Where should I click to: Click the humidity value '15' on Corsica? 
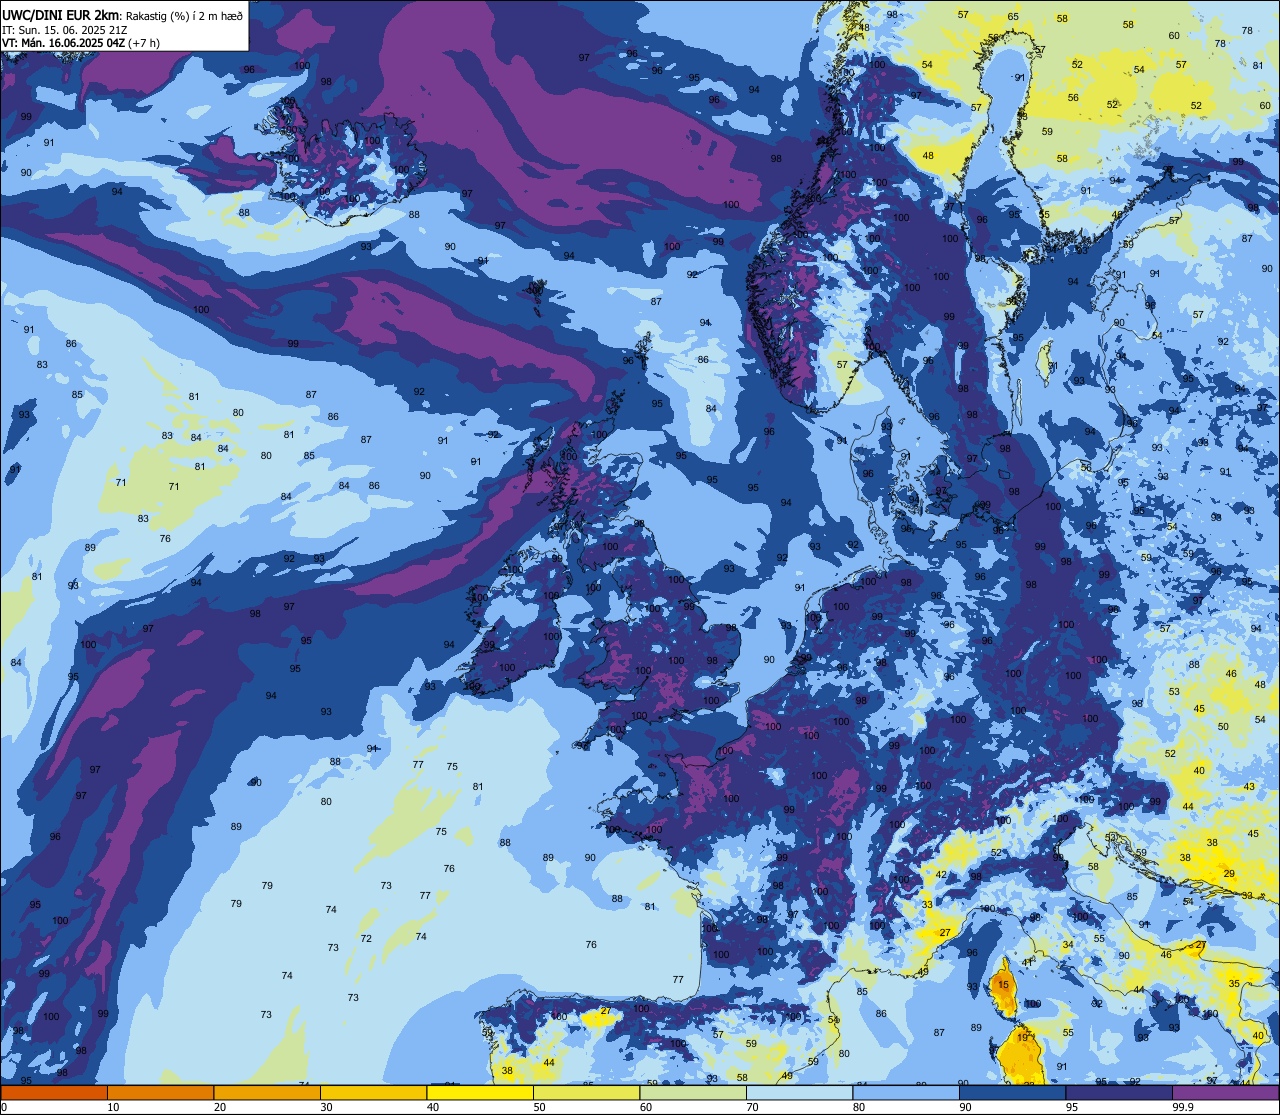pyautogui.click(x=1003, y=985)
